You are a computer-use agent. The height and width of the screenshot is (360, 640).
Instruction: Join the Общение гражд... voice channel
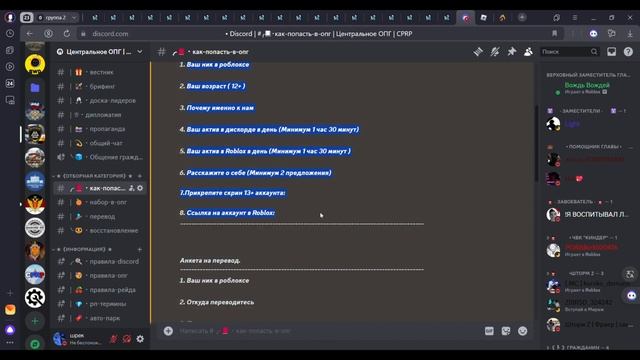100,157
